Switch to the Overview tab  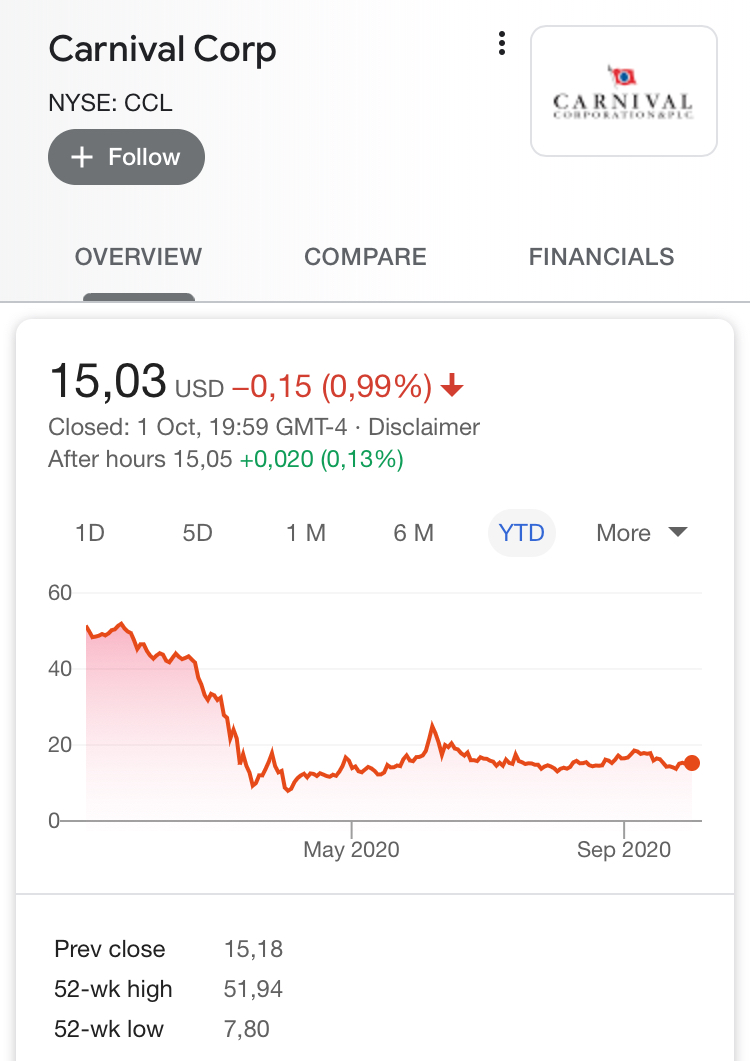coord(138,257)
